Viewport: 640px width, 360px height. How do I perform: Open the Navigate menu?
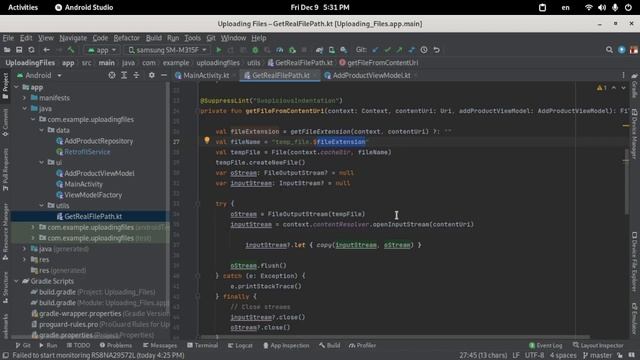pyautogui.click(x=73, y=38)
